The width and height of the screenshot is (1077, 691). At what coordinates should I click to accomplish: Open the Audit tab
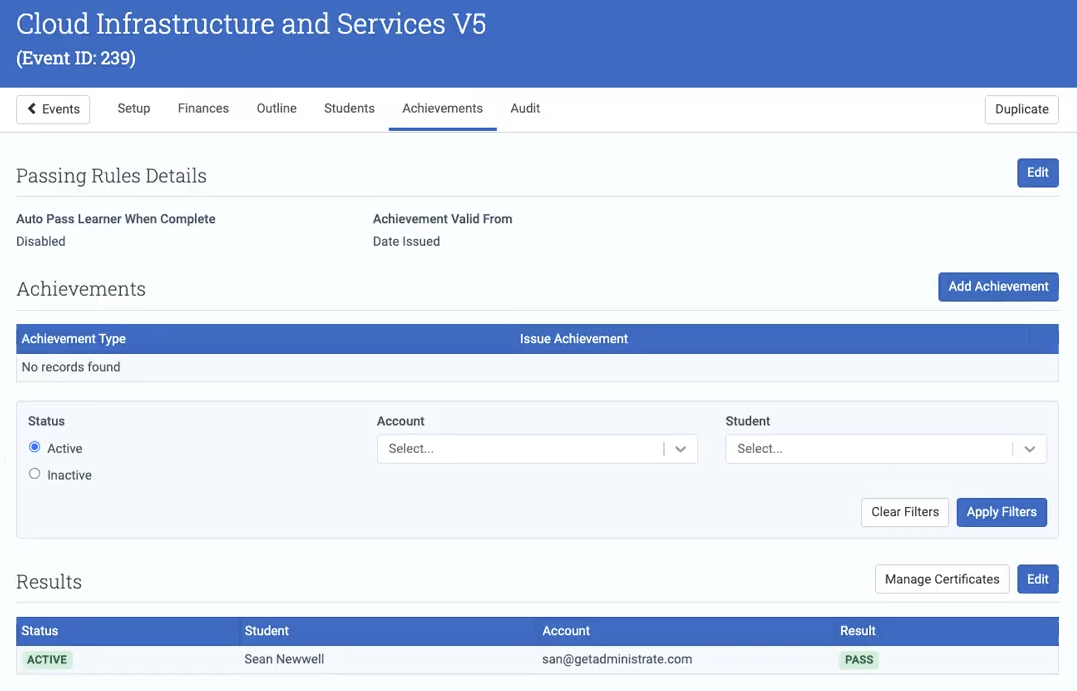[x=525, y=109]
